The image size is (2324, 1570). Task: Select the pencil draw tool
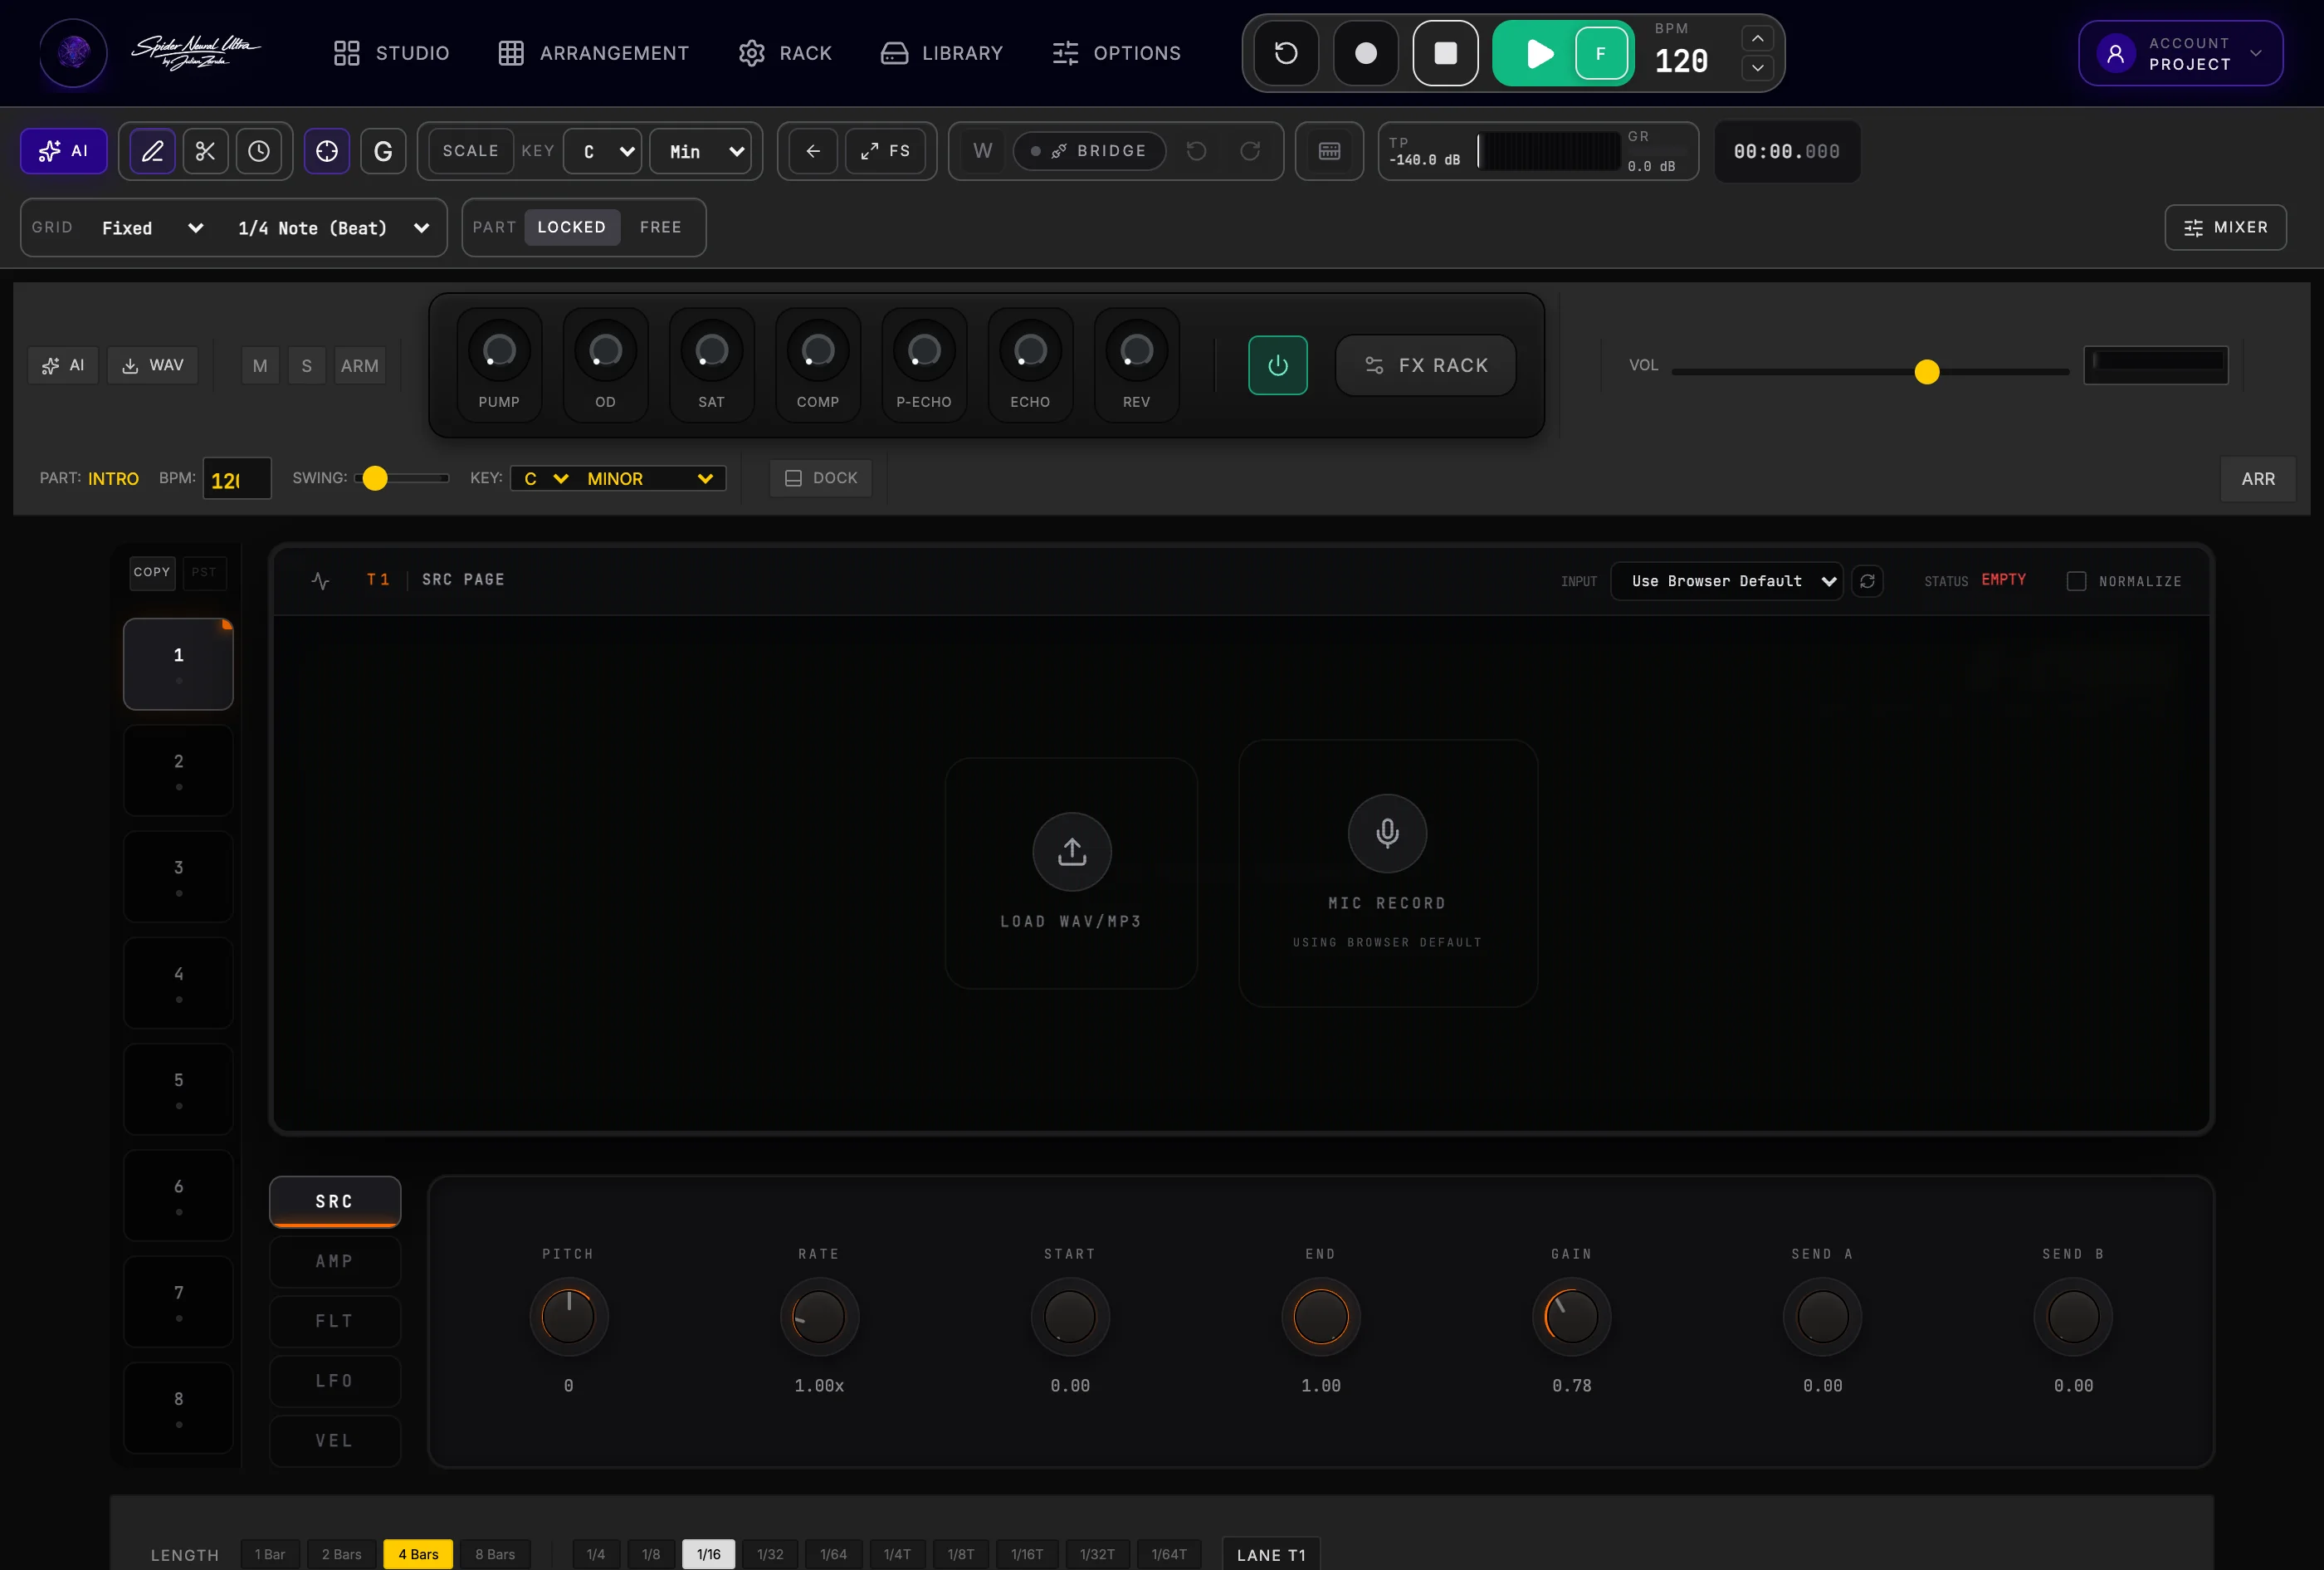click(152, 151)
